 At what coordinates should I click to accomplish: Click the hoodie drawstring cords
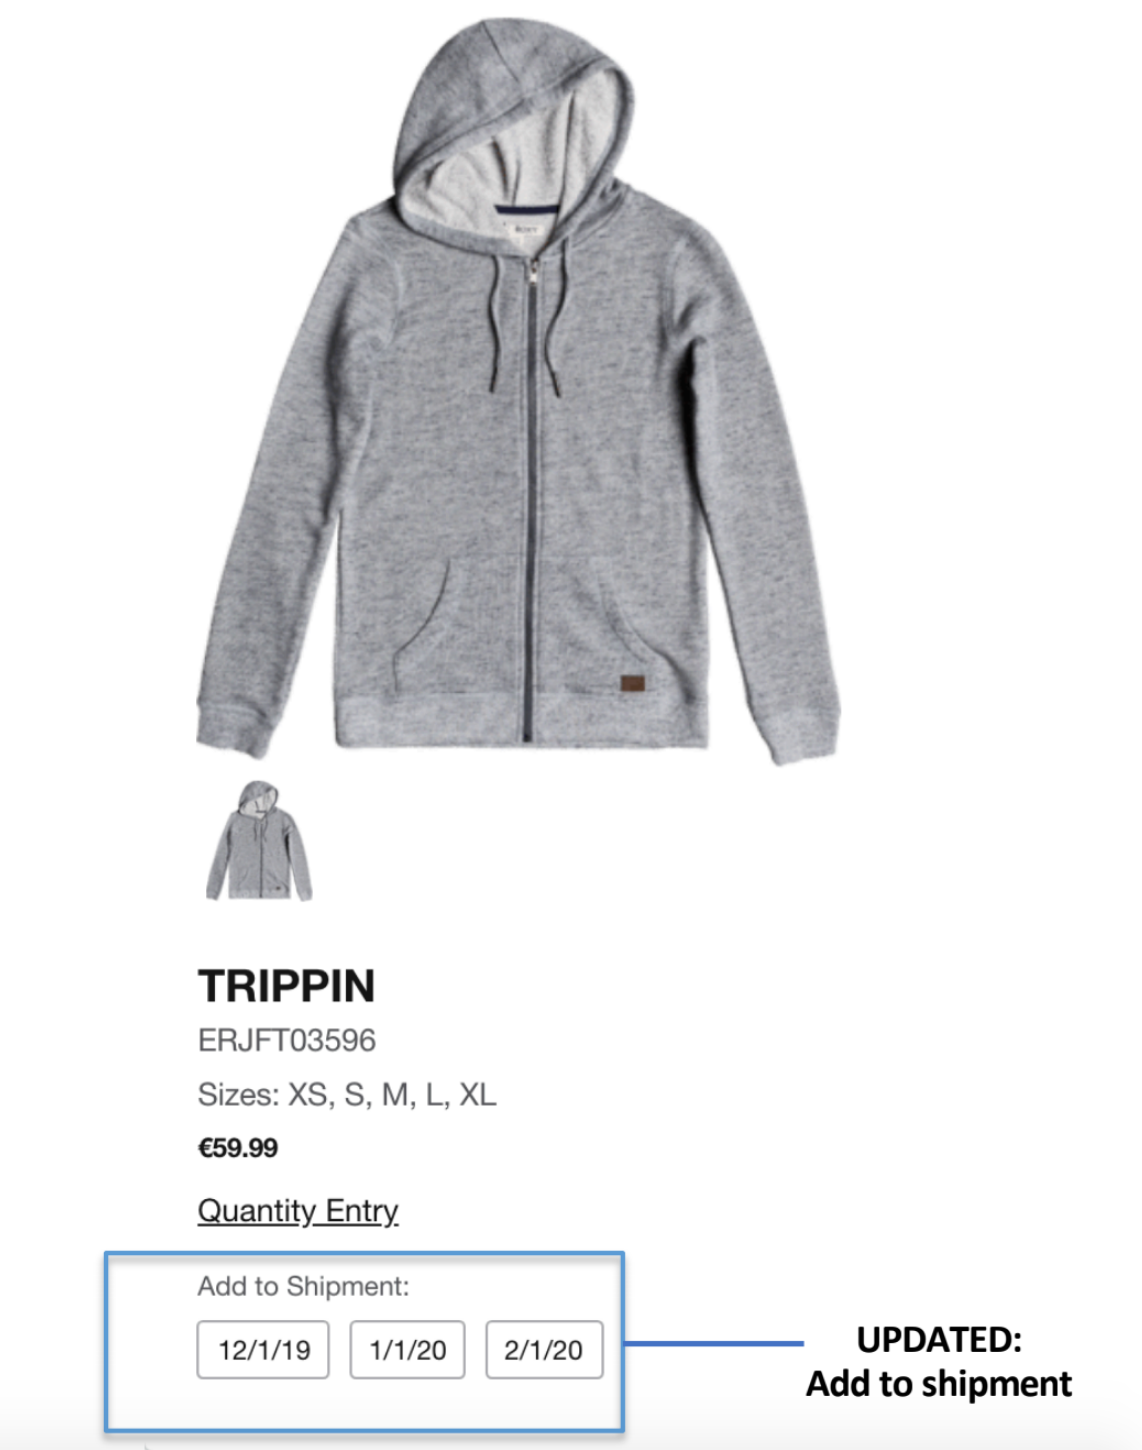pos(524,320)
